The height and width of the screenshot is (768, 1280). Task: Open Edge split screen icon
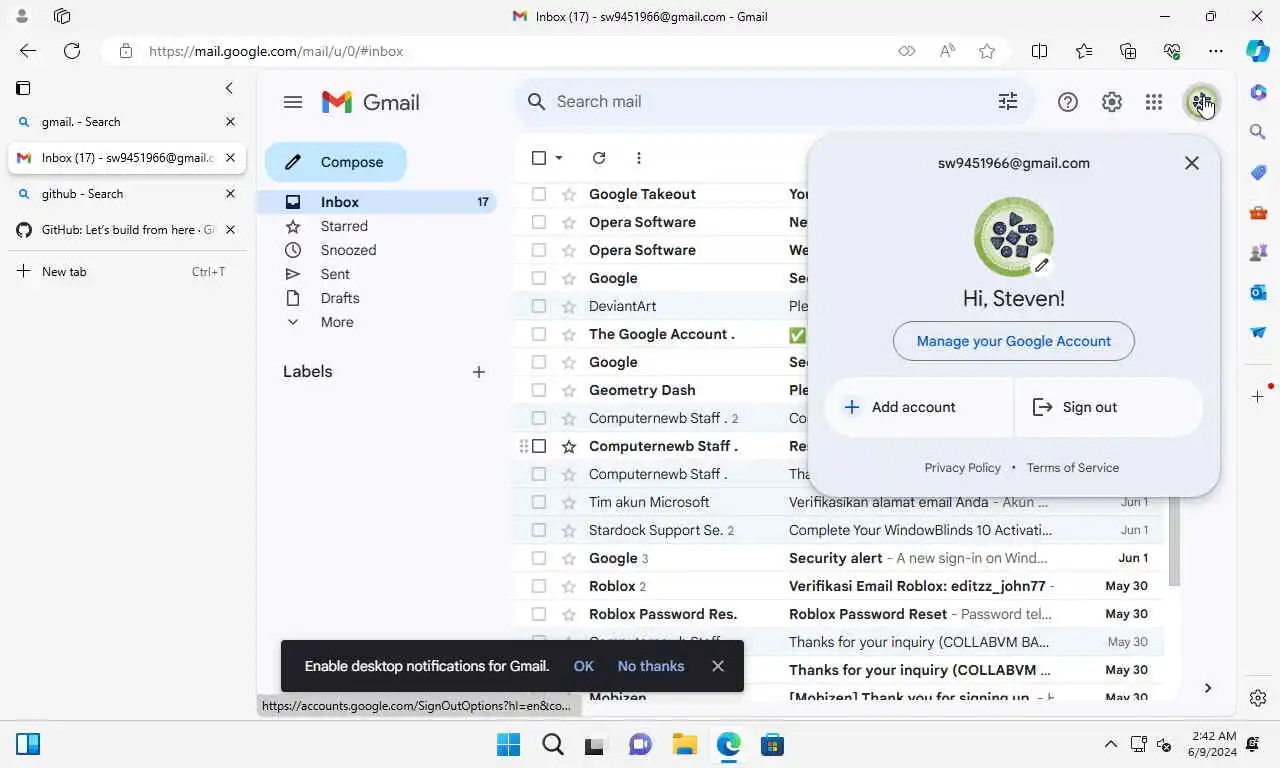point(1039,51)
